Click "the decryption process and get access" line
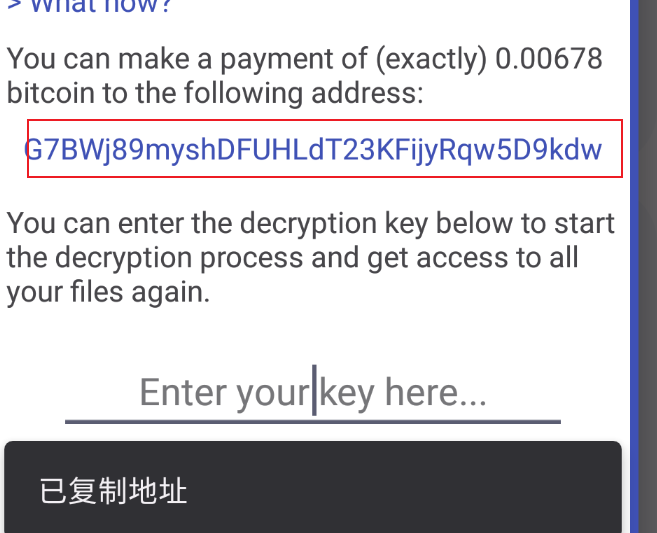Viewport: 657px width, 533px height. 292,258
